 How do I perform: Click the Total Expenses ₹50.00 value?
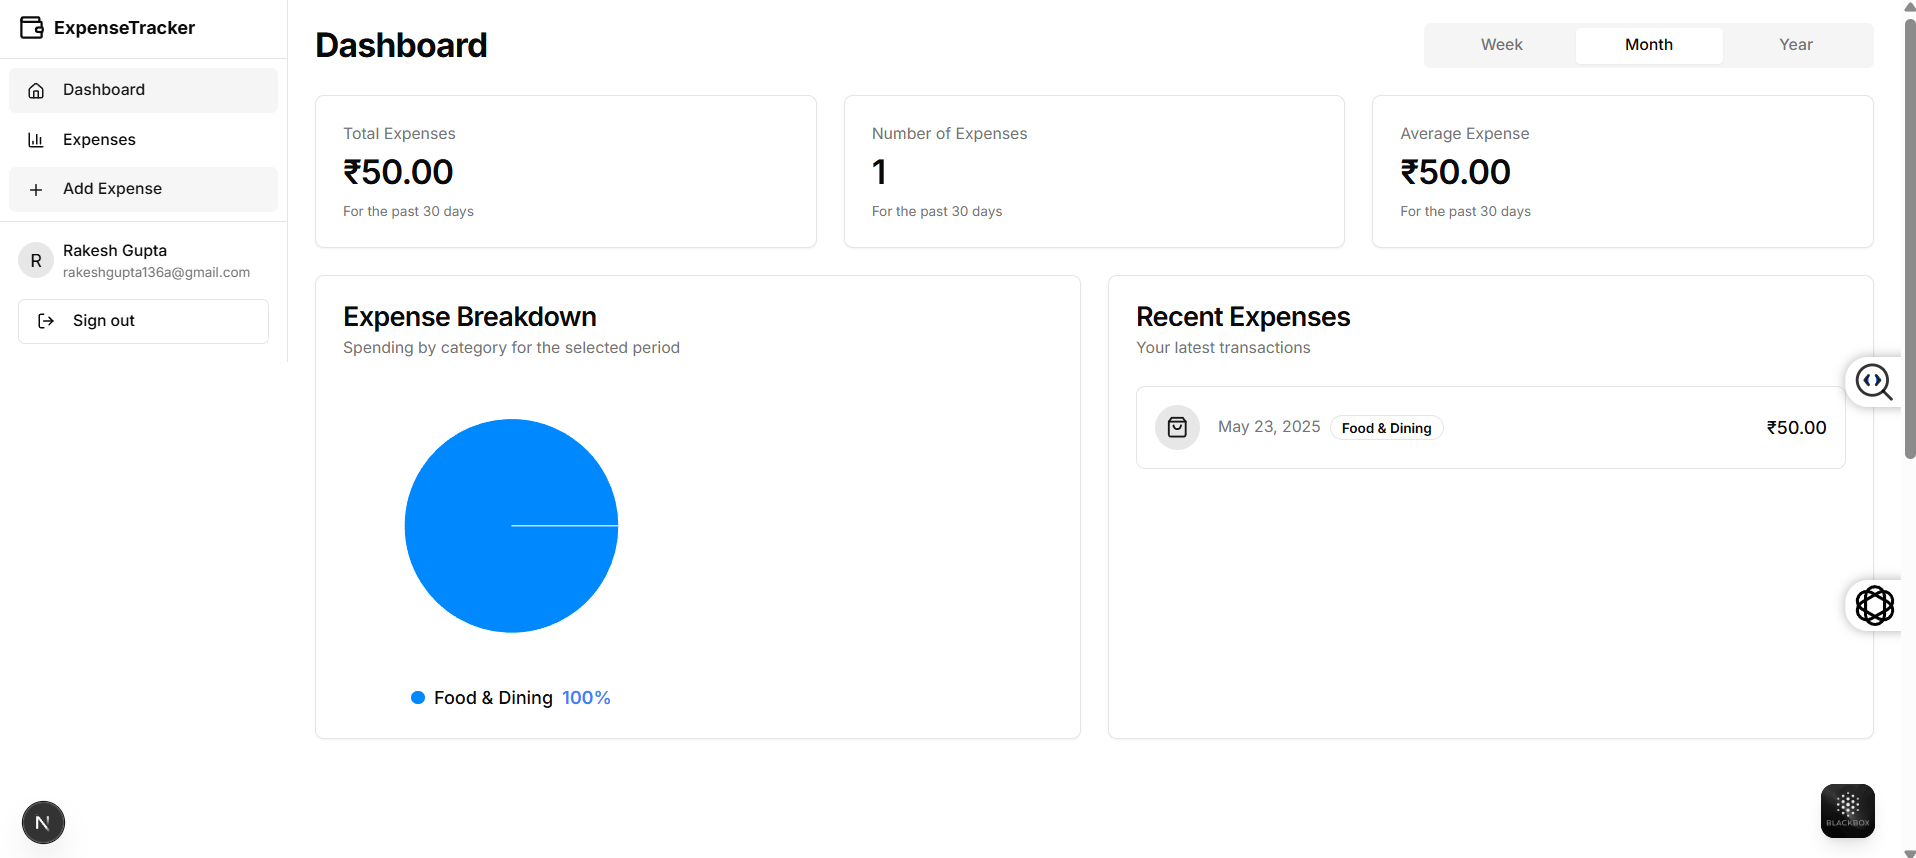pyautogui.click(x=398, y=172)
